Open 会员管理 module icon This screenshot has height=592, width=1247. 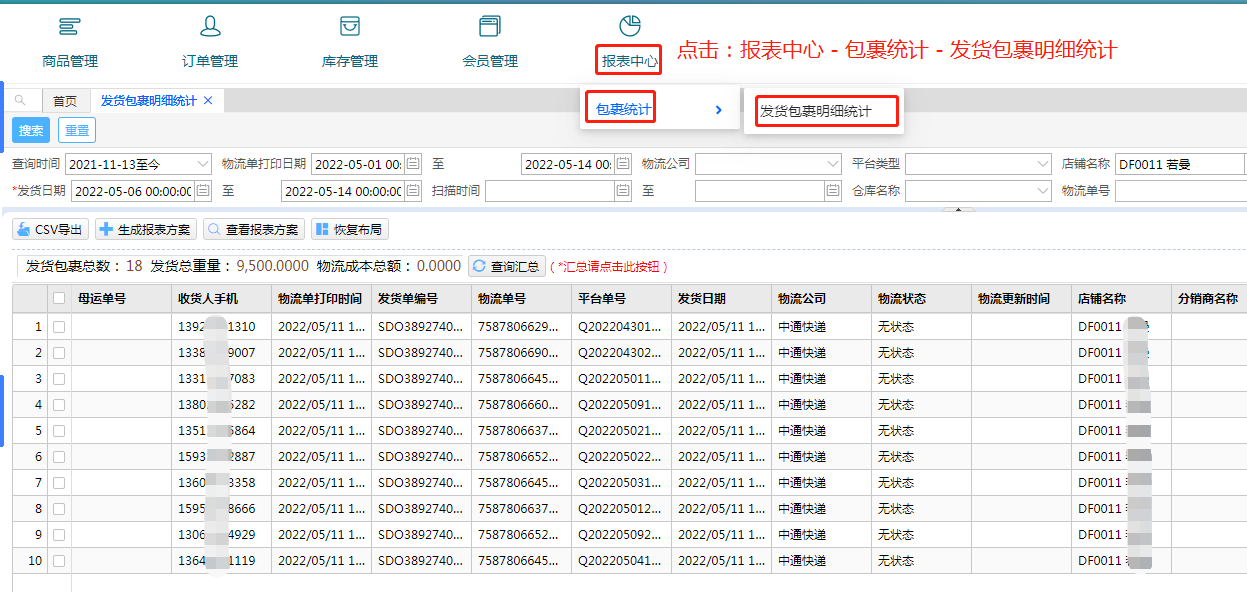[x=490, y=27]
